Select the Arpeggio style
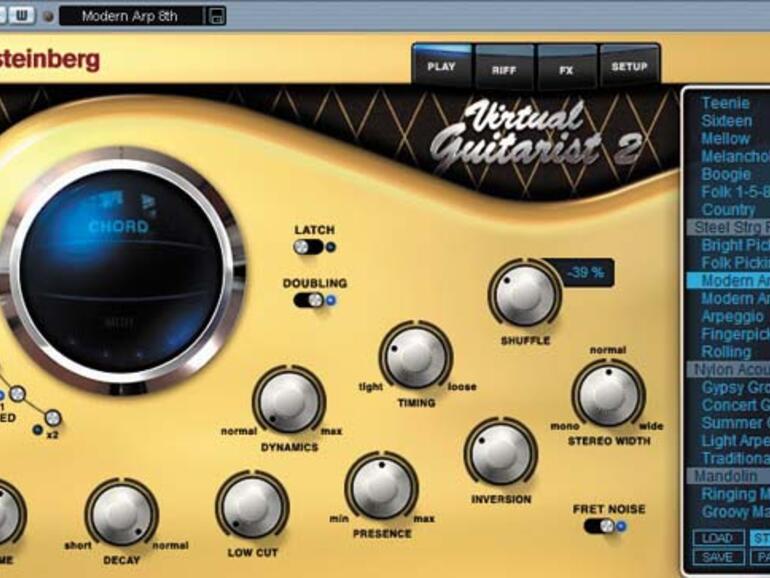The height and width of the screenshot is (578, 770). [x=729, y=316]
